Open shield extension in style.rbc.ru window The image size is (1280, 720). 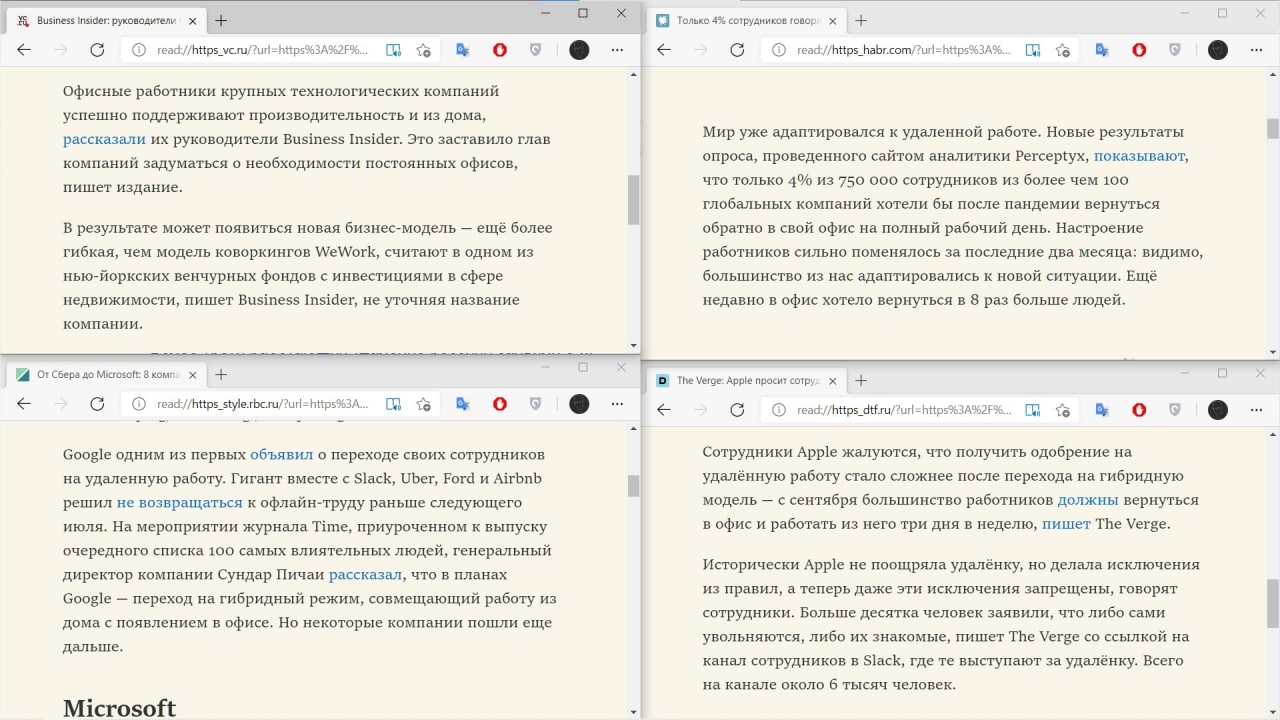point(536,404)
